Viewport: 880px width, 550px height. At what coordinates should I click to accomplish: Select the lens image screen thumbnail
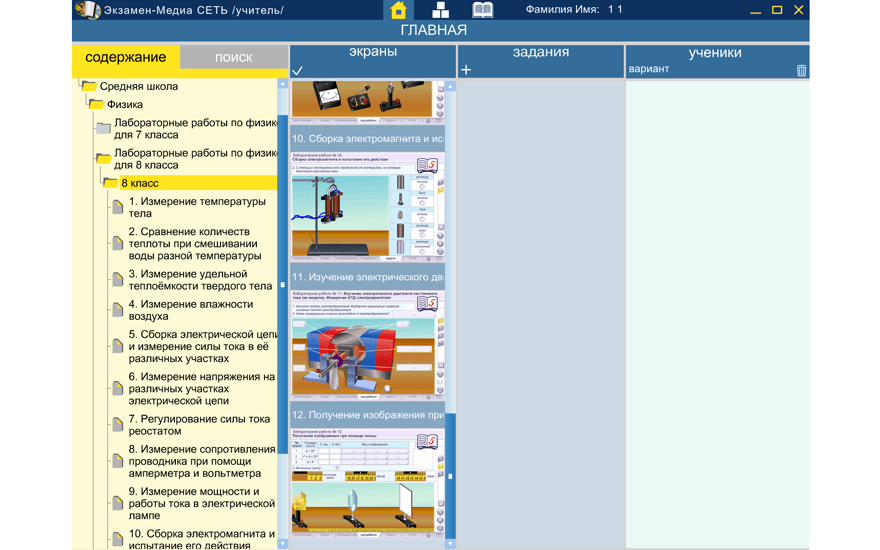point(368,483)
